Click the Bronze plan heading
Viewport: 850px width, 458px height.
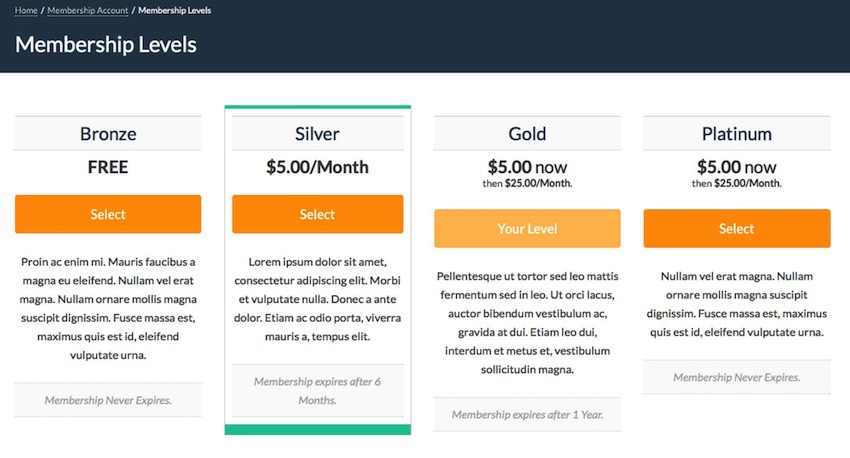coord(108,134)
